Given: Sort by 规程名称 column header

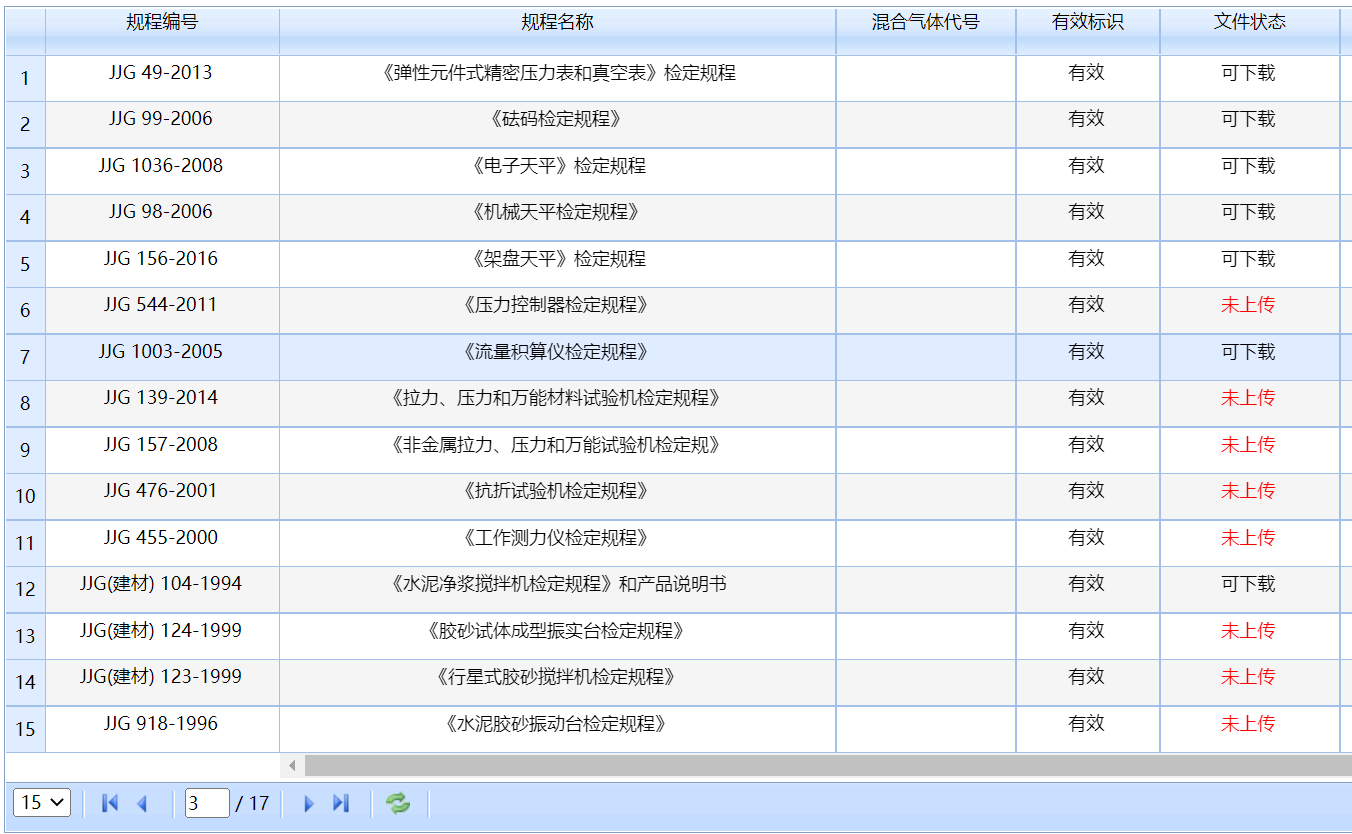Looking at the screenshot, I should tap(557, 22).
